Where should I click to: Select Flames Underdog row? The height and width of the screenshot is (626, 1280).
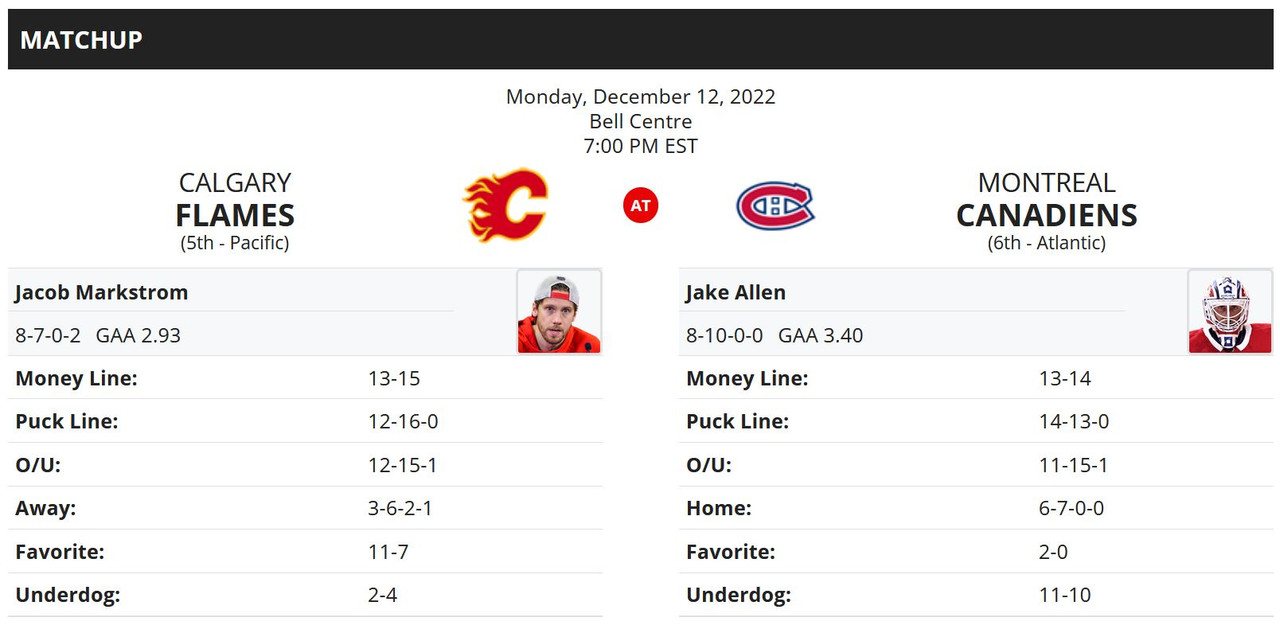tap(305, 595)
